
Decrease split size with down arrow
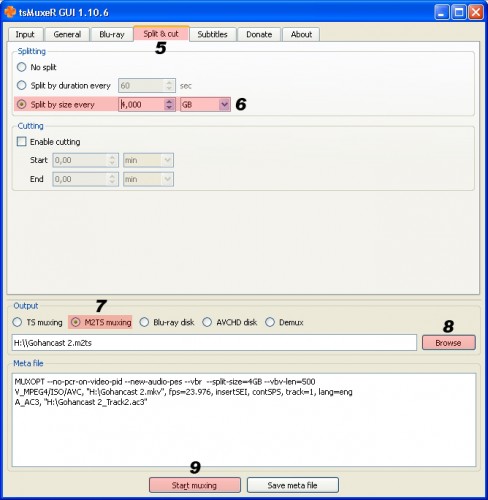(169, 108)
